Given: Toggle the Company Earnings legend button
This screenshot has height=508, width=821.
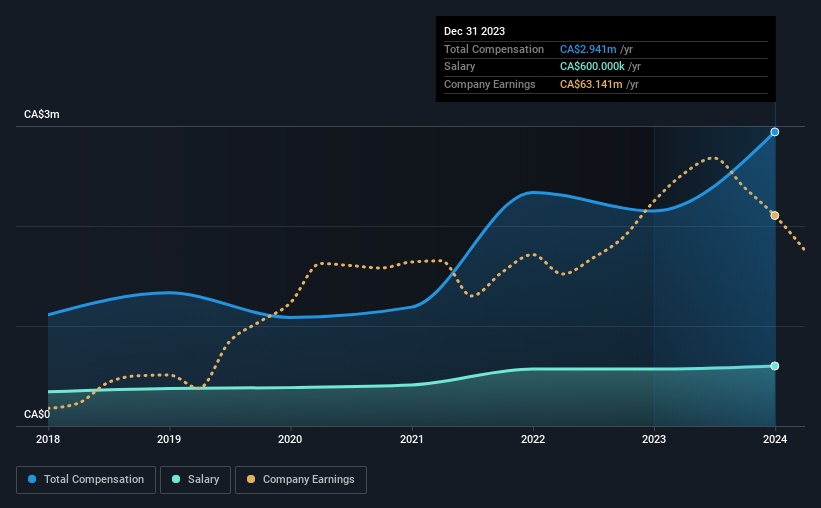Looking at the screenshot, I should point(301,480).
